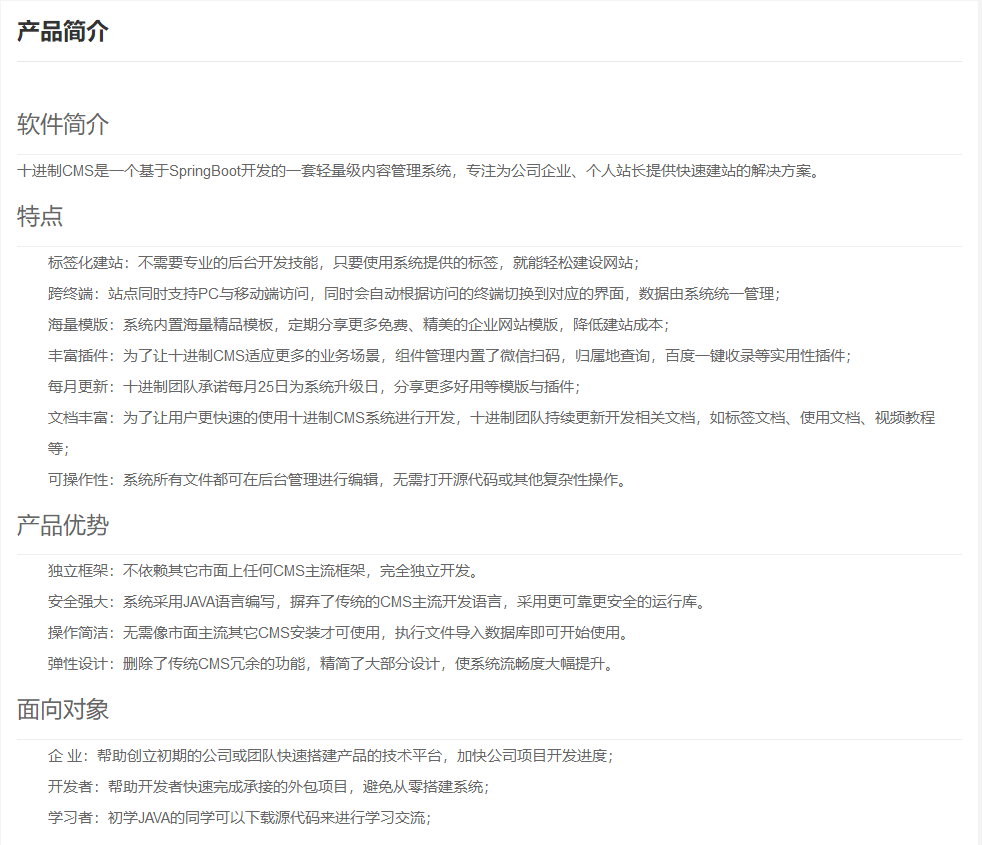The image size is (982, 845).
Task: Click the 标签化建站 feature line
Action: pos(343,262)
